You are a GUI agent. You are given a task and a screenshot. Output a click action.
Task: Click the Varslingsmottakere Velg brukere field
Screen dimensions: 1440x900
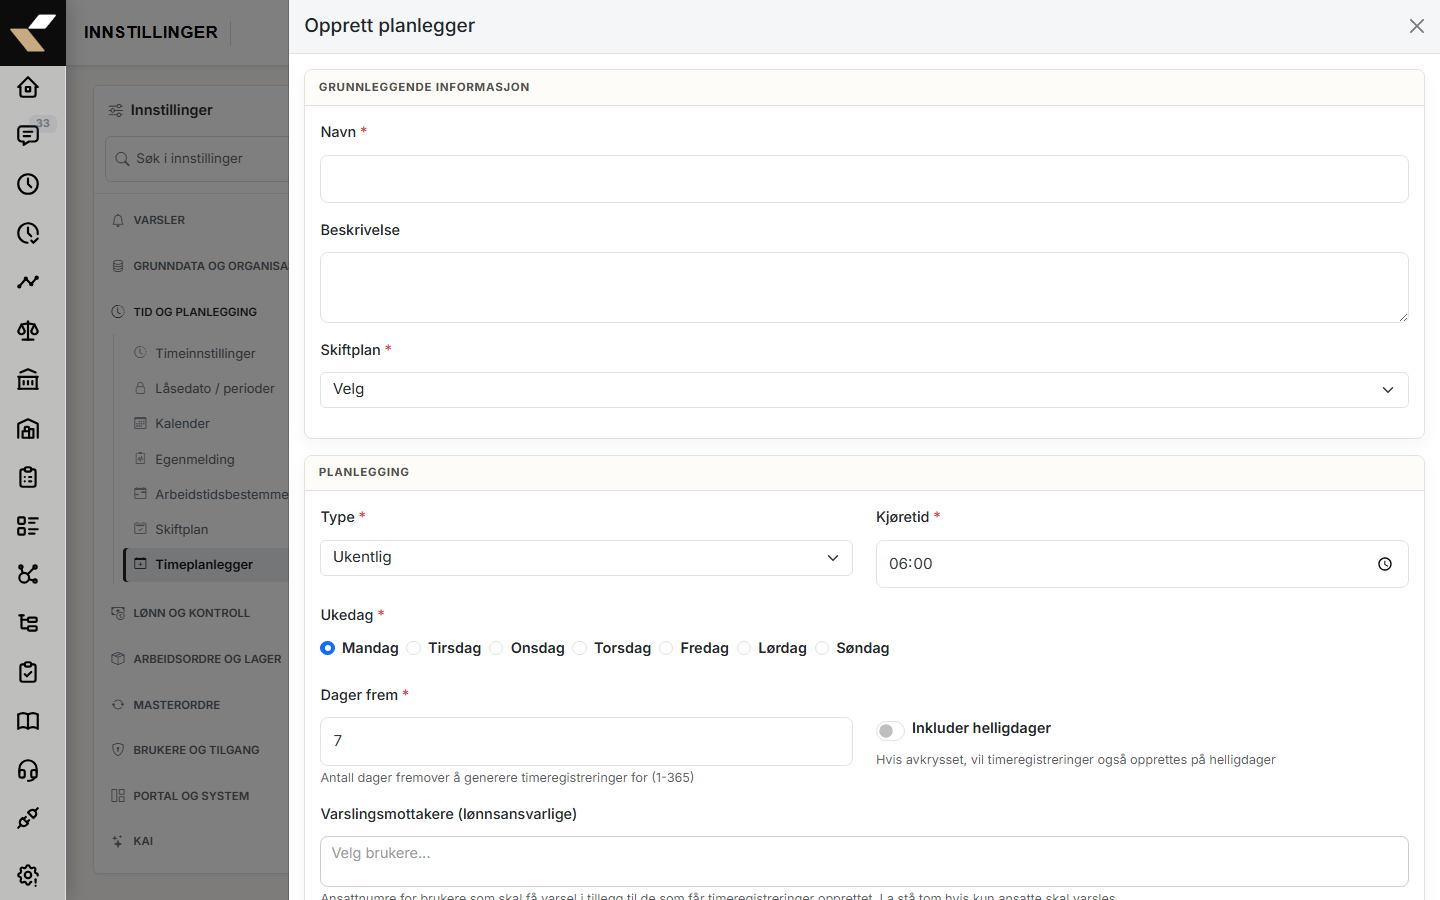(x=864, y=861)
